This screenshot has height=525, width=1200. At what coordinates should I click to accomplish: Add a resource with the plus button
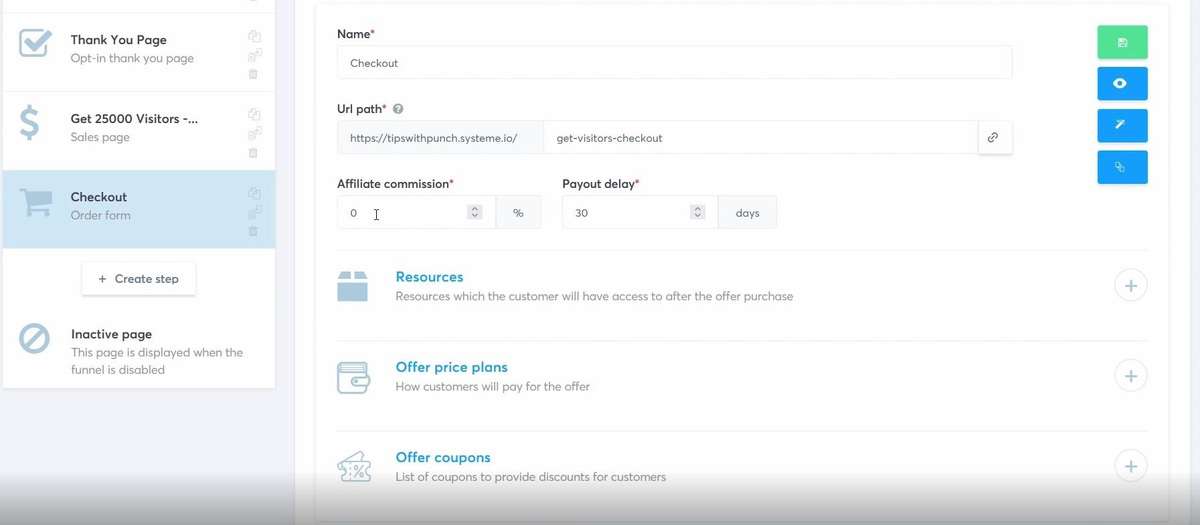pos(1131,286)
